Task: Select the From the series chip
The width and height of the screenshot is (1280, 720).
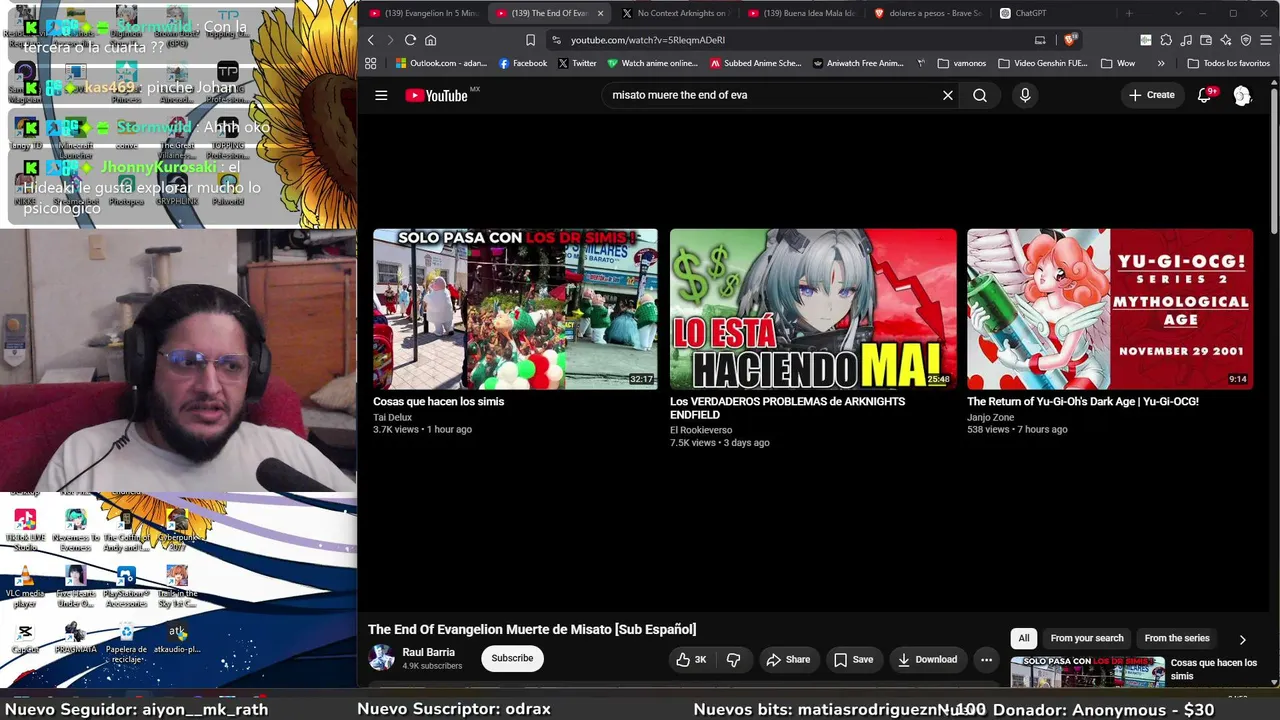Action: [x=1177, y=638]
